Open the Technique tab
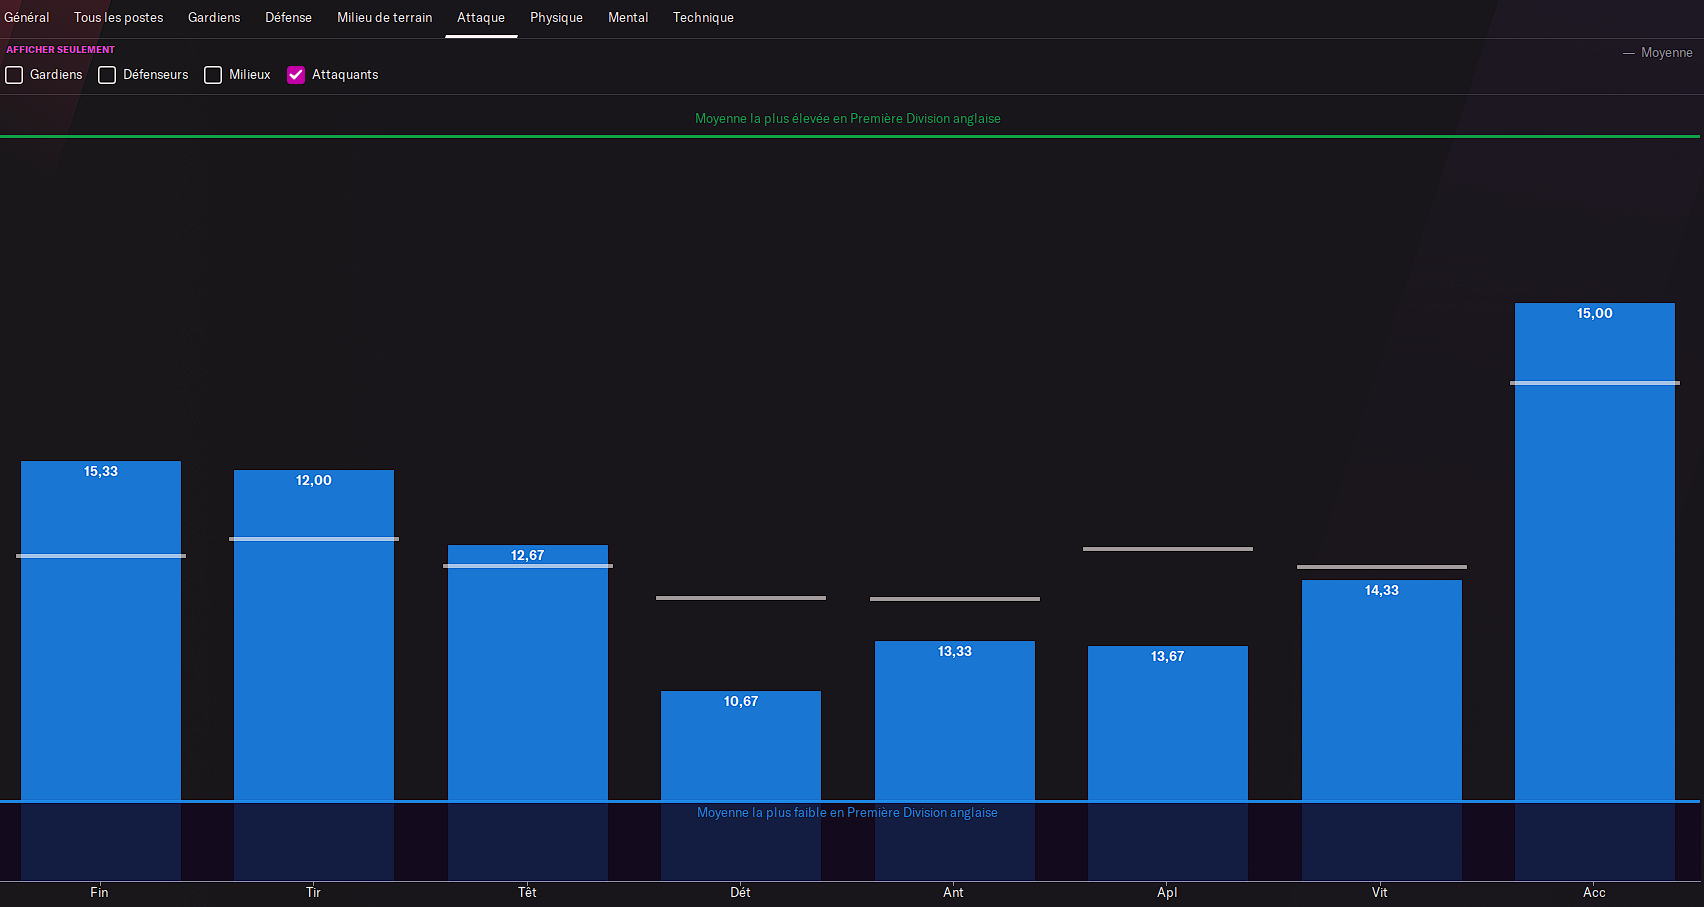Screen dimensions: 1704x907 (703, 18)
